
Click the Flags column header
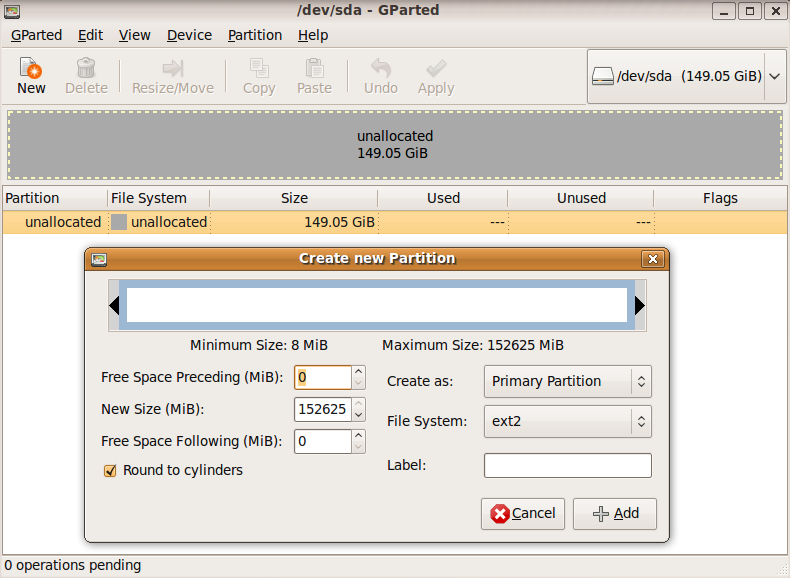[720, 199]
